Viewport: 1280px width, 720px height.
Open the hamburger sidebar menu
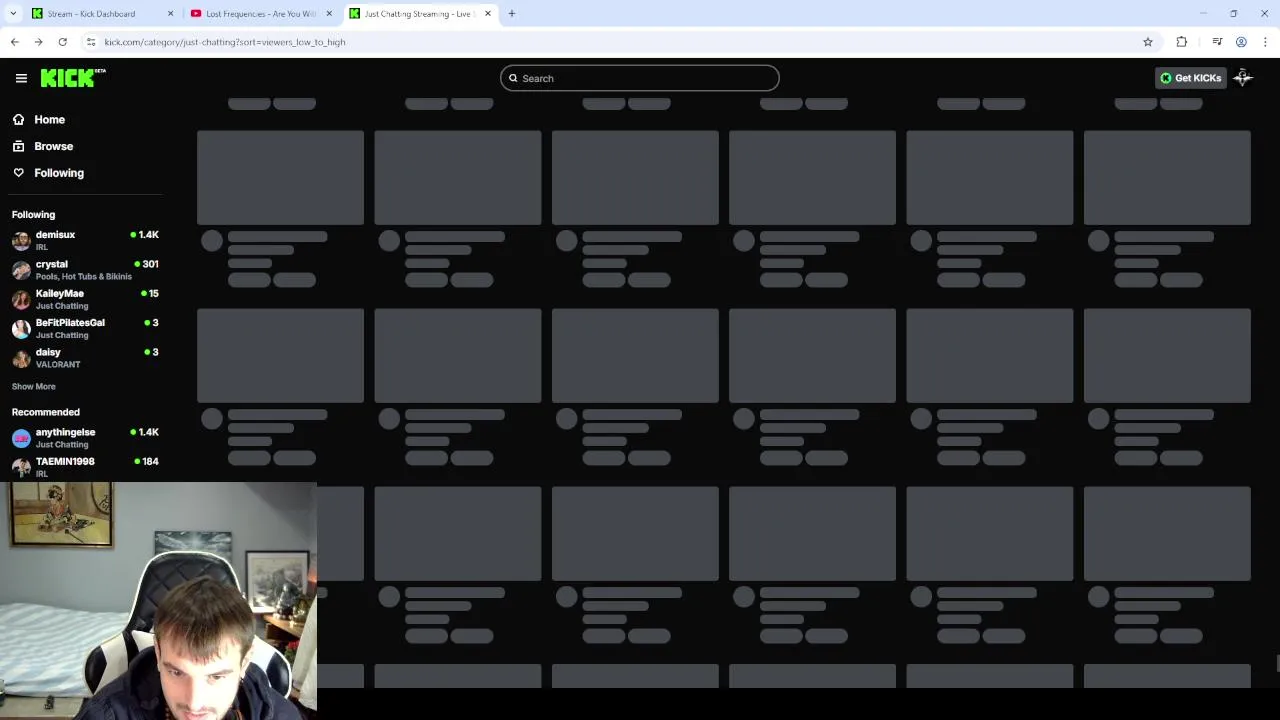coord(21,78)
